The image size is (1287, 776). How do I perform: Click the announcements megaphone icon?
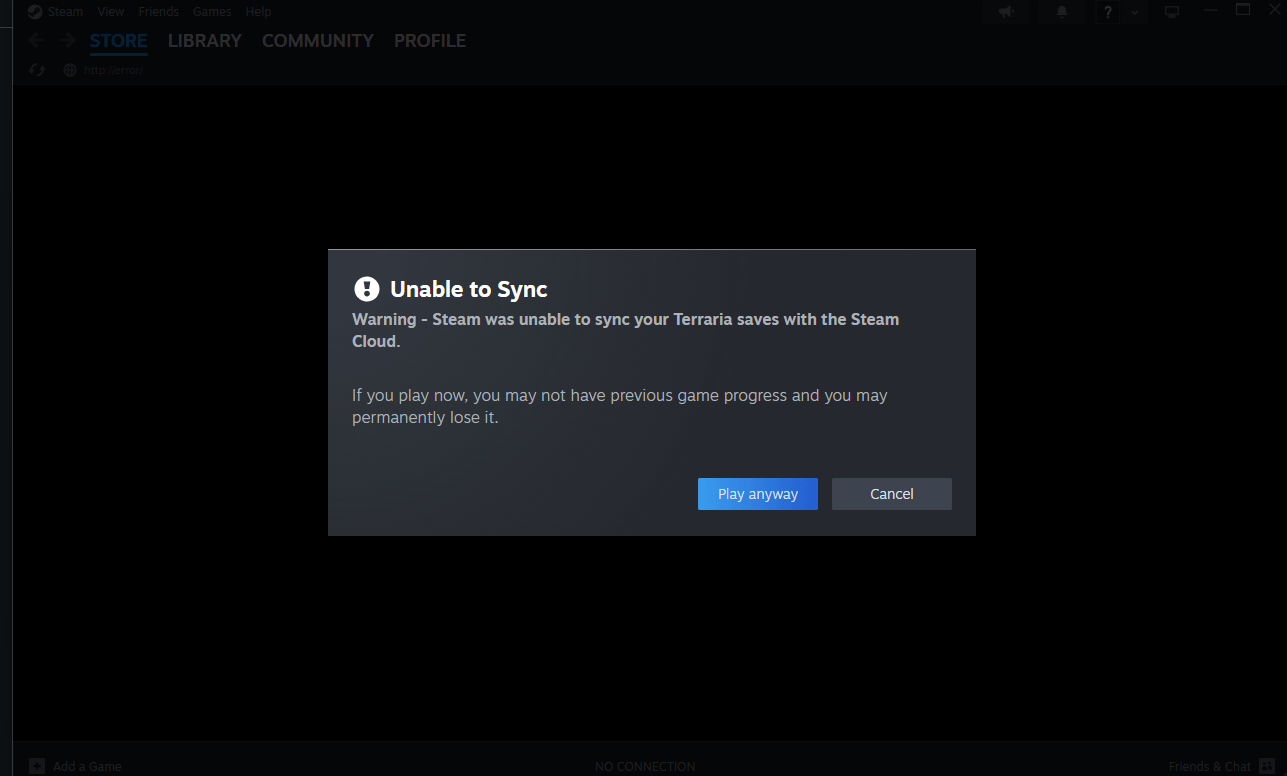click(1006, 12)
